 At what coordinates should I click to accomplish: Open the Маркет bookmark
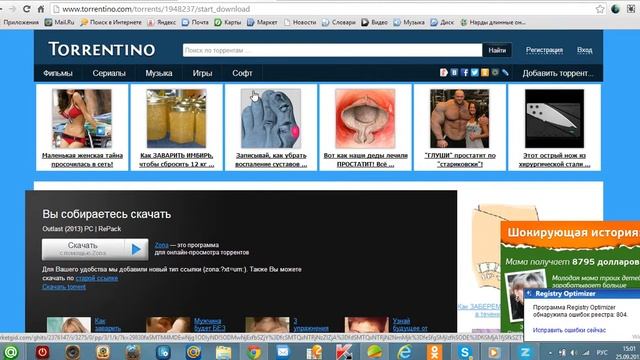[262, 22]
